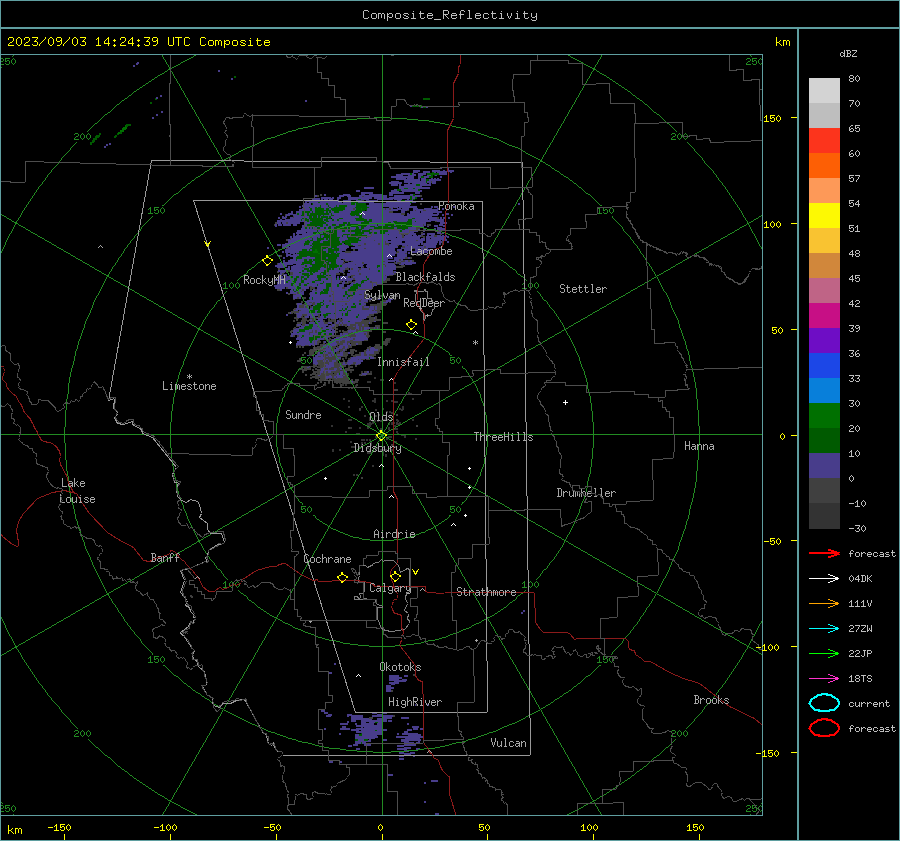900x841 pixels.
Task: Click the 04DK legend label
Action: 860,579
